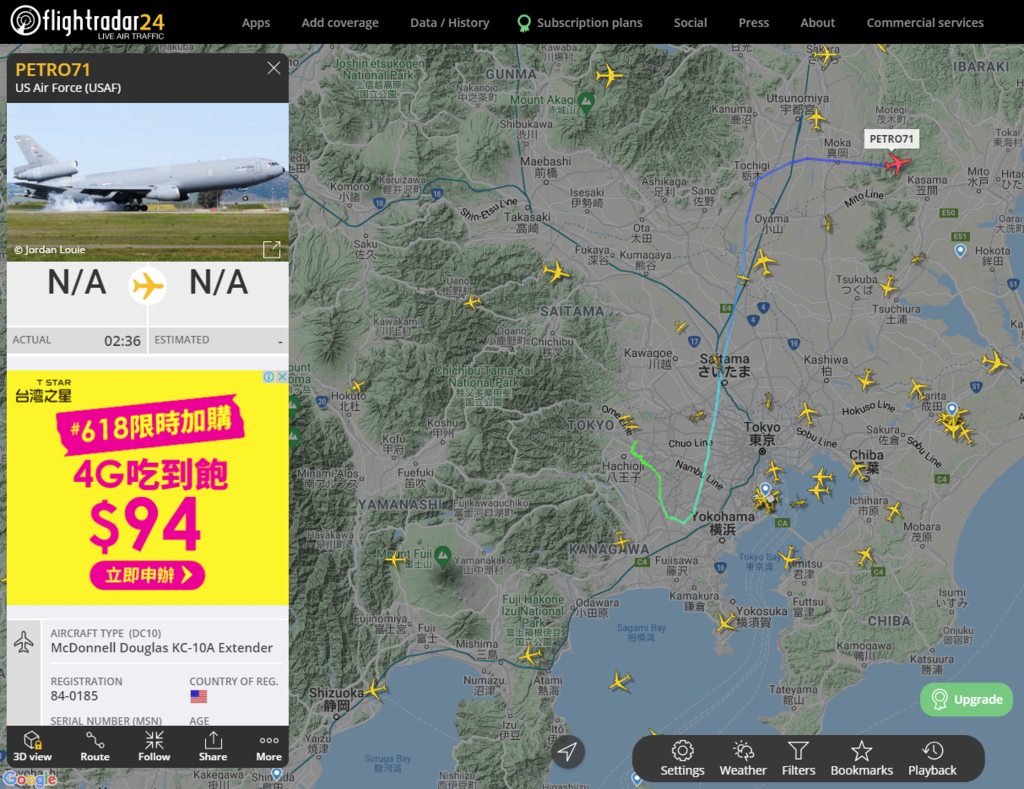Click the T Star advertisement banner

pyautogui.click(x=148, y=488)
